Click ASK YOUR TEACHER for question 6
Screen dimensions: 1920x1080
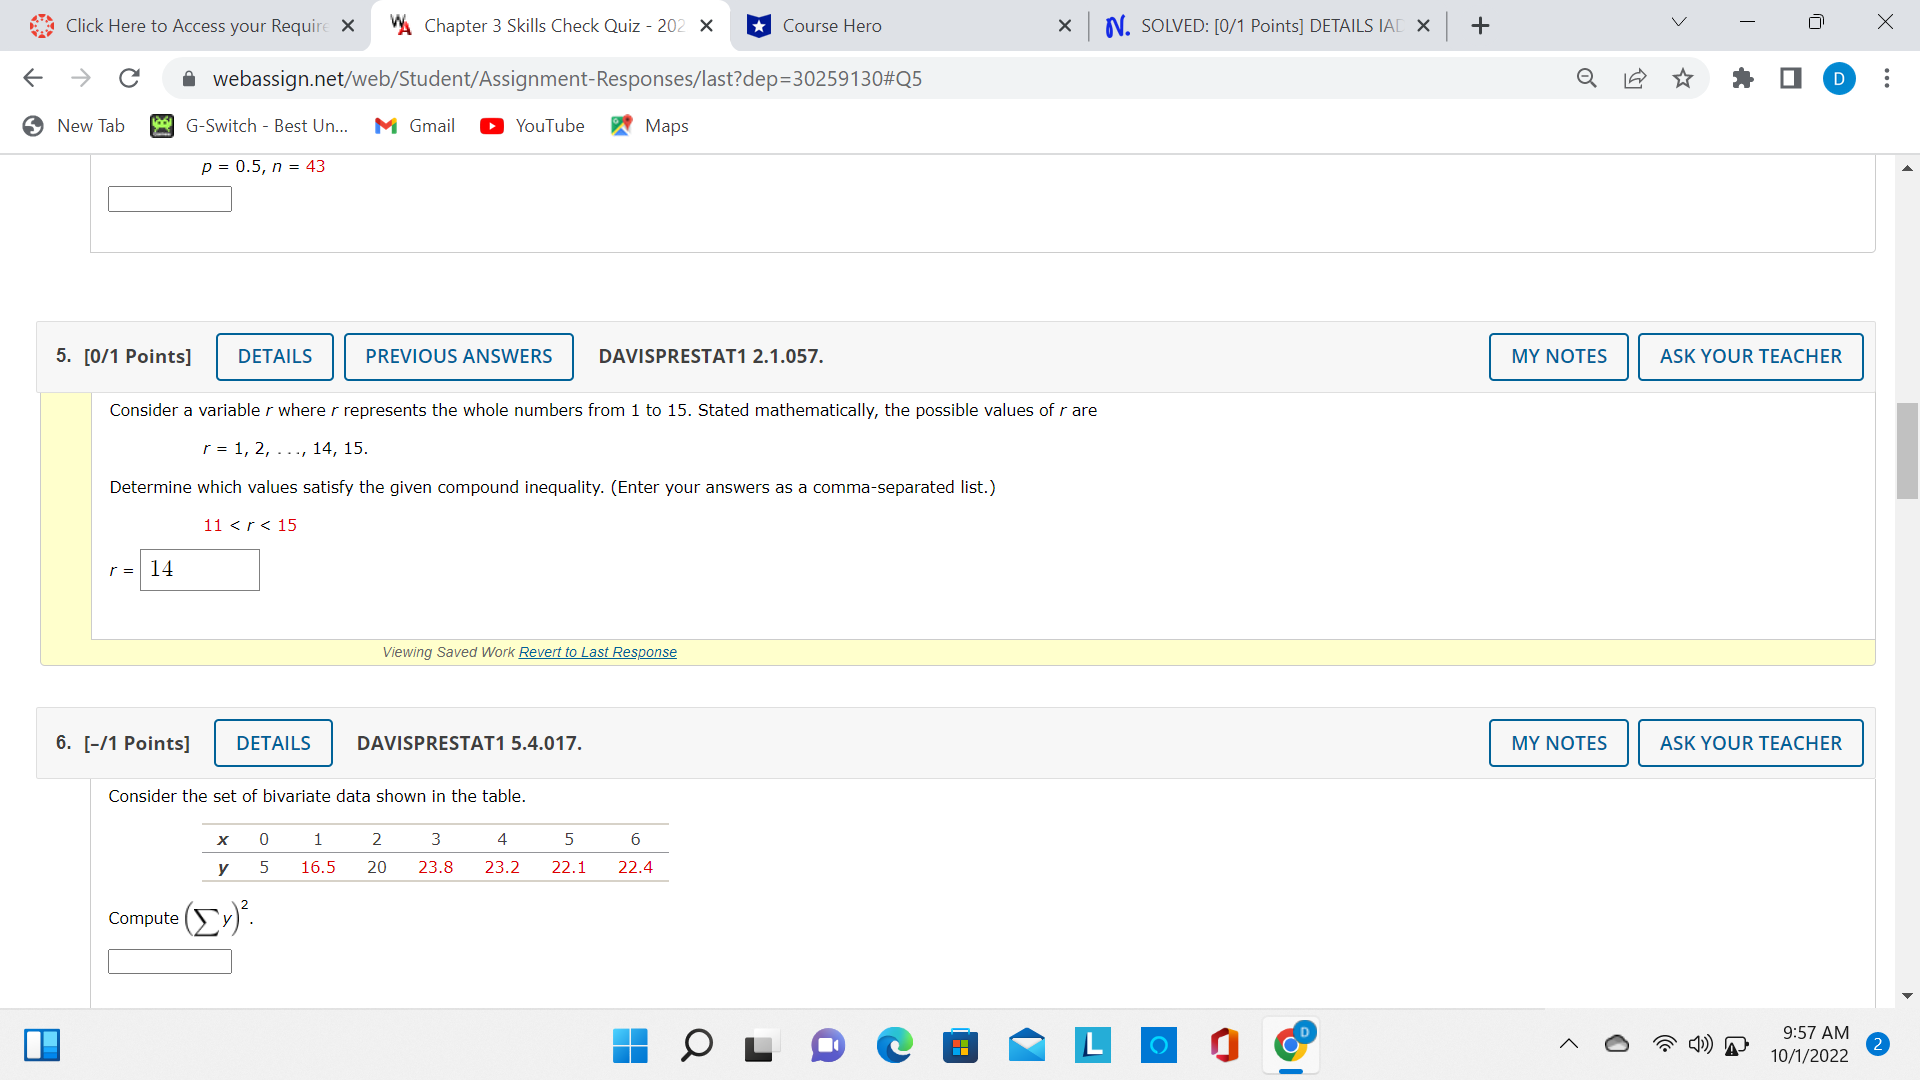(1750, 743)
